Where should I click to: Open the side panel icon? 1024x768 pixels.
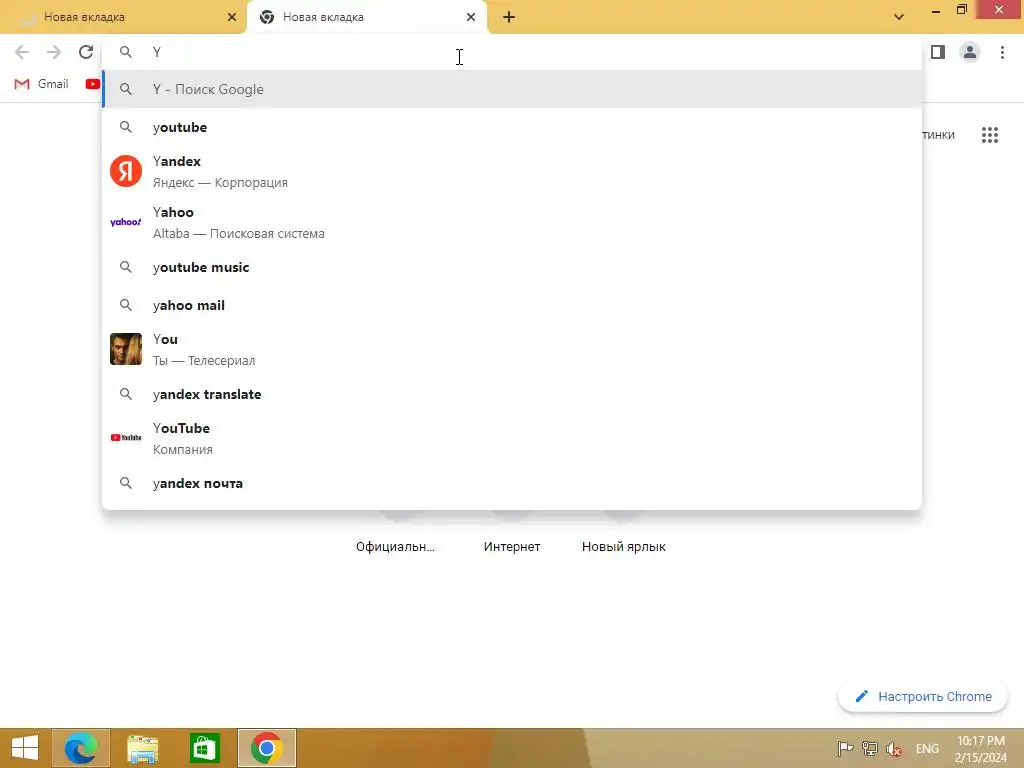click(x=938, y=52)
